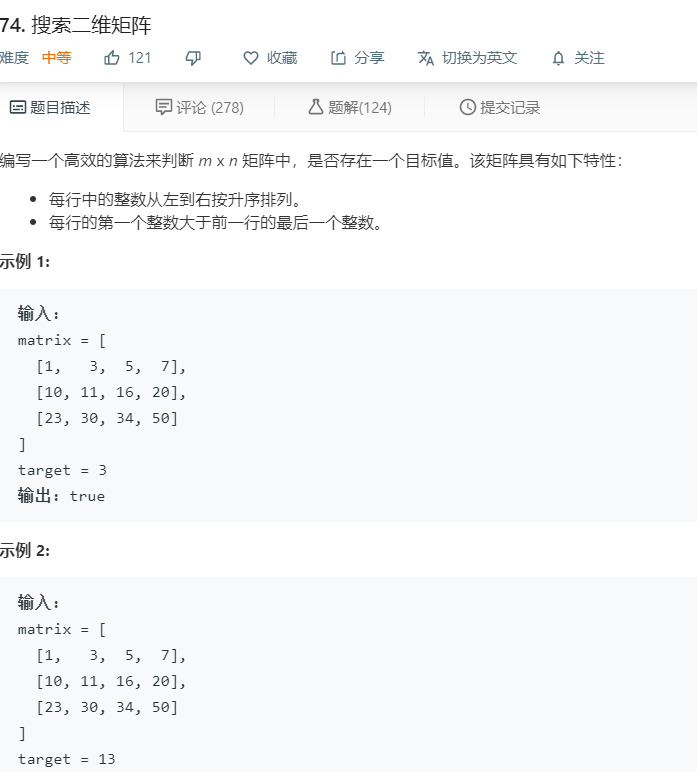
Task: Click the like count 121
Action: [x=139, y=58]
